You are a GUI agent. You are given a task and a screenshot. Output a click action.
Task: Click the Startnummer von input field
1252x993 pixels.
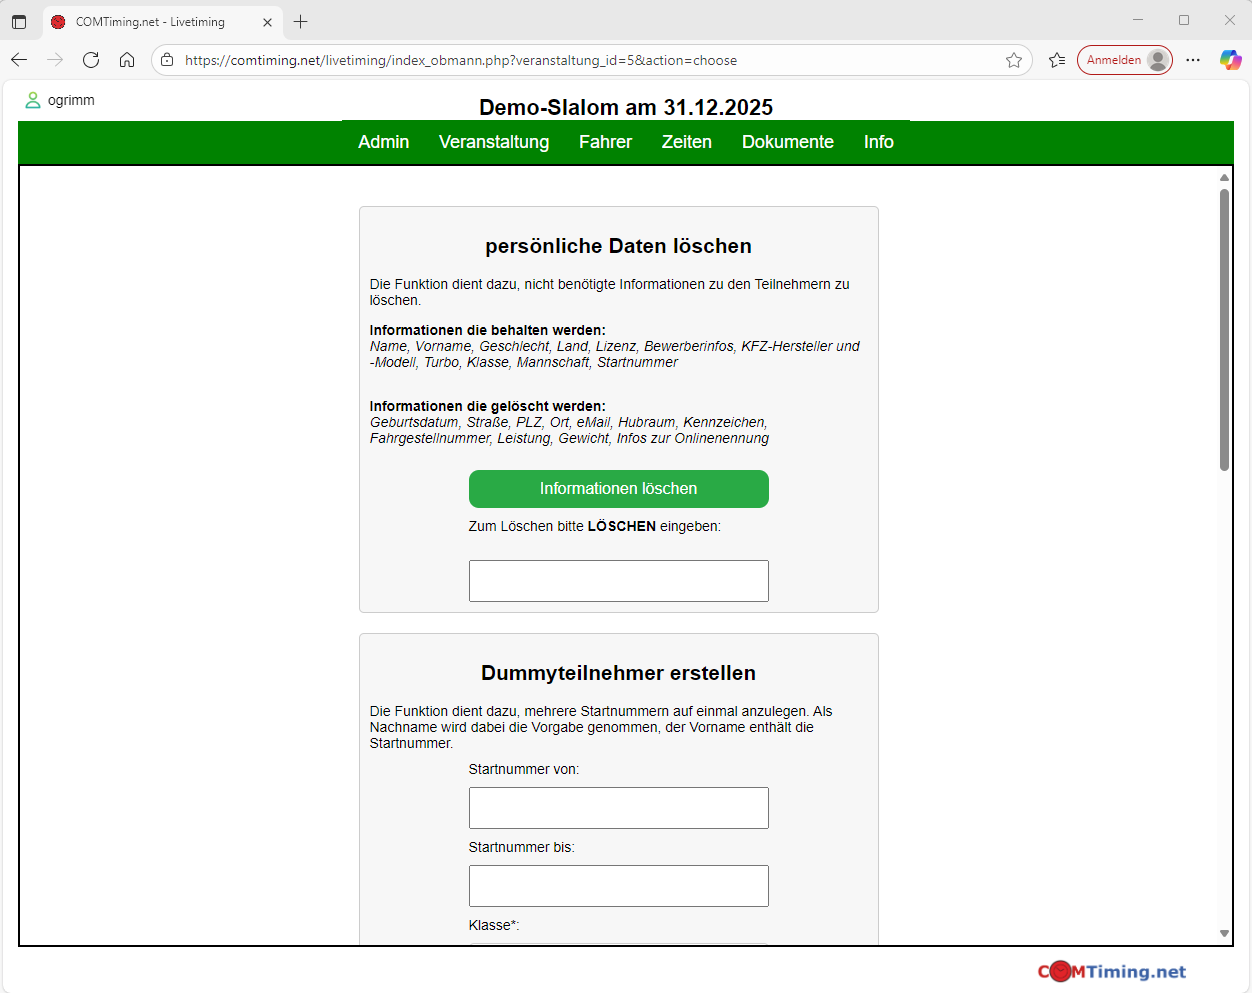pos(618,808)
